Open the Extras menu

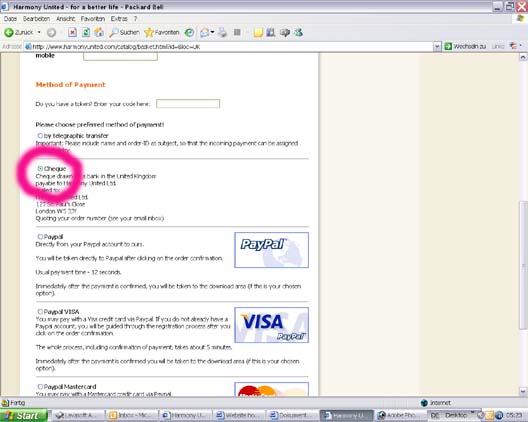pyautogui.click(x=119, y=19)
